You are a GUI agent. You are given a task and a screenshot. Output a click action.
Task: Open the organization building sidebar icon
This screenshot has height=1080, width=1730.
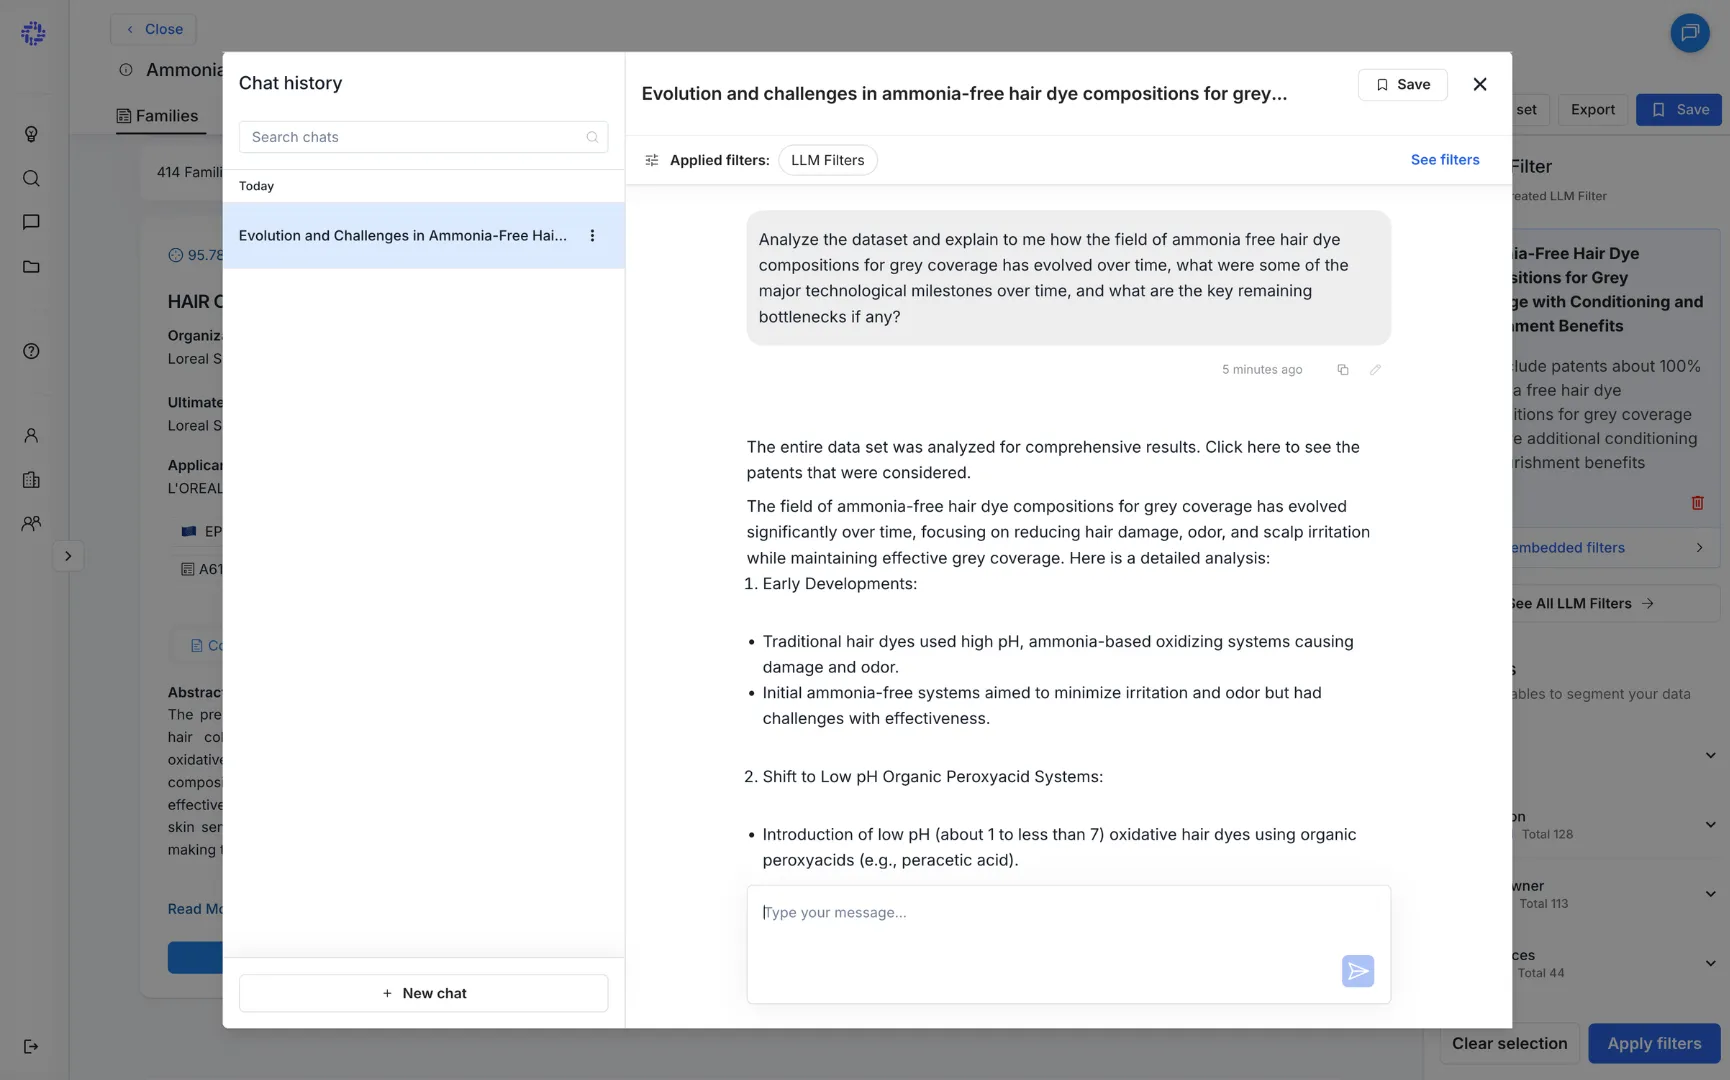point(31,479)
